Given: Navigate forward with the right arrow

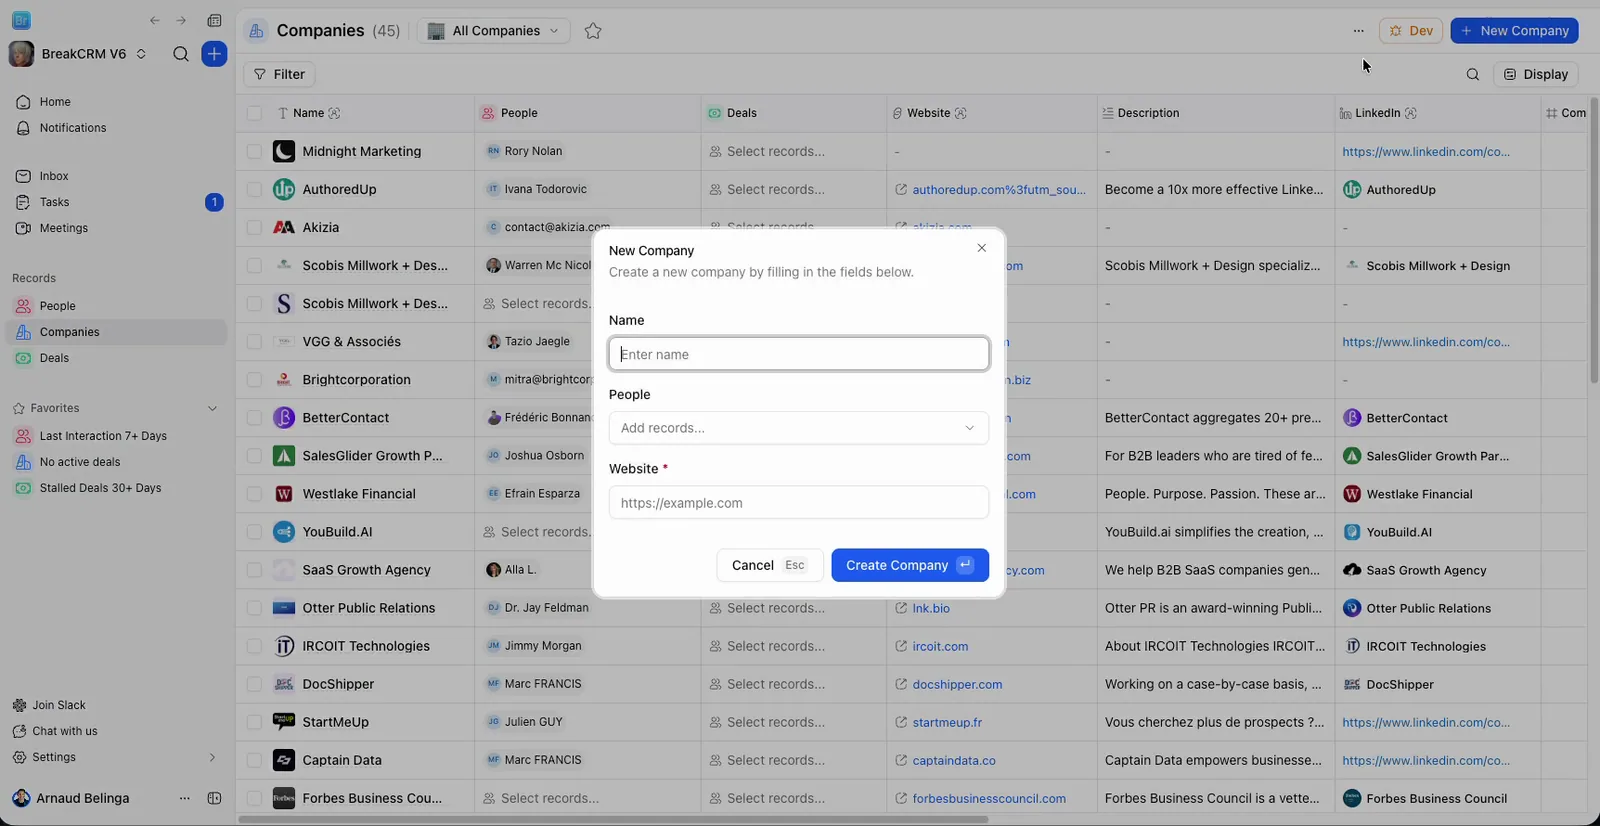Looking at the screenshot, I should [x=181, y=21].
